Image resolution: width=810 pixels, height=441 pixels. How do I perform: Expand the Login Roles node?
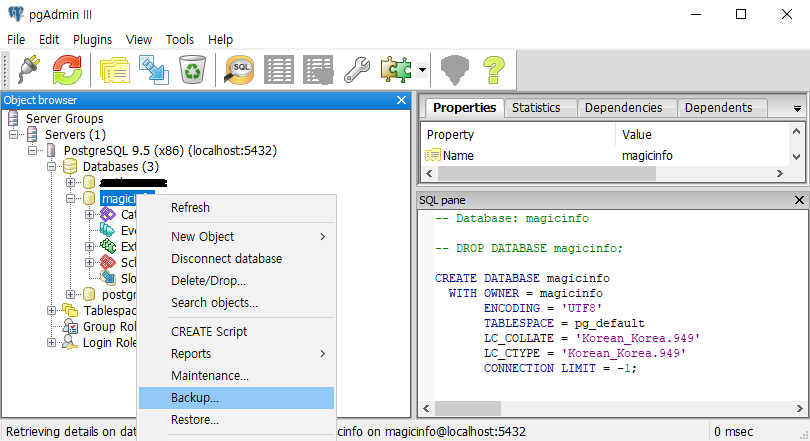point(52,342)
